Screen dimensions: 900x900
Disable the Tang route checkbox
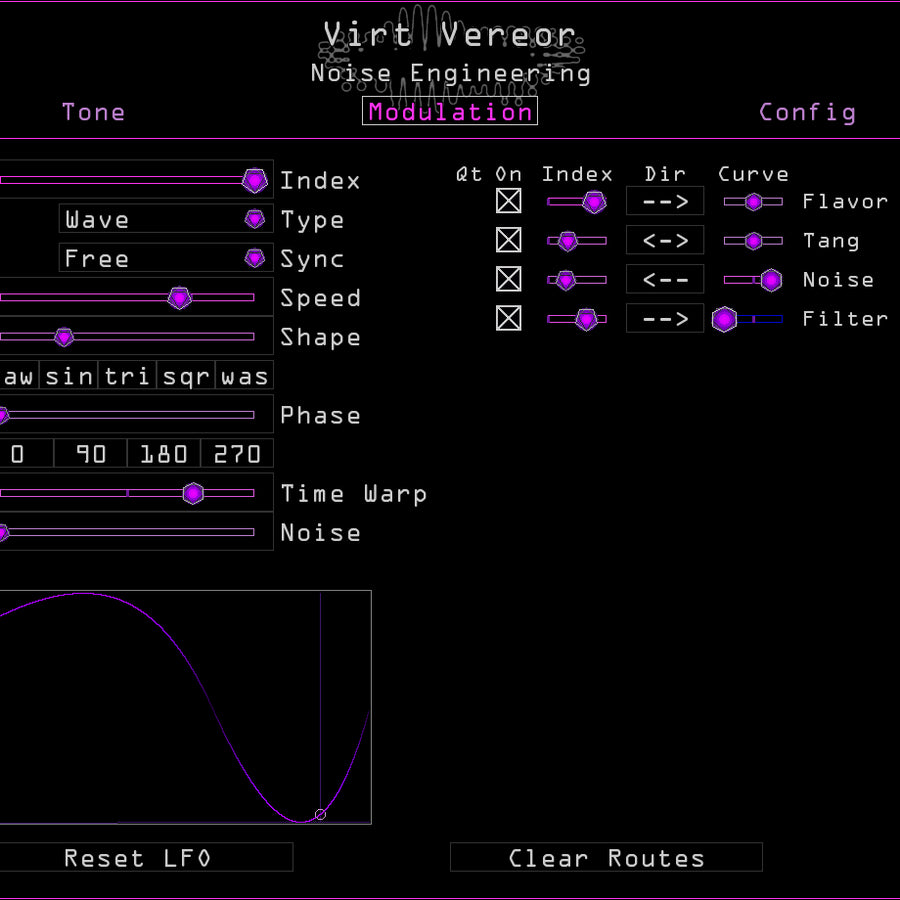[509, 241]
